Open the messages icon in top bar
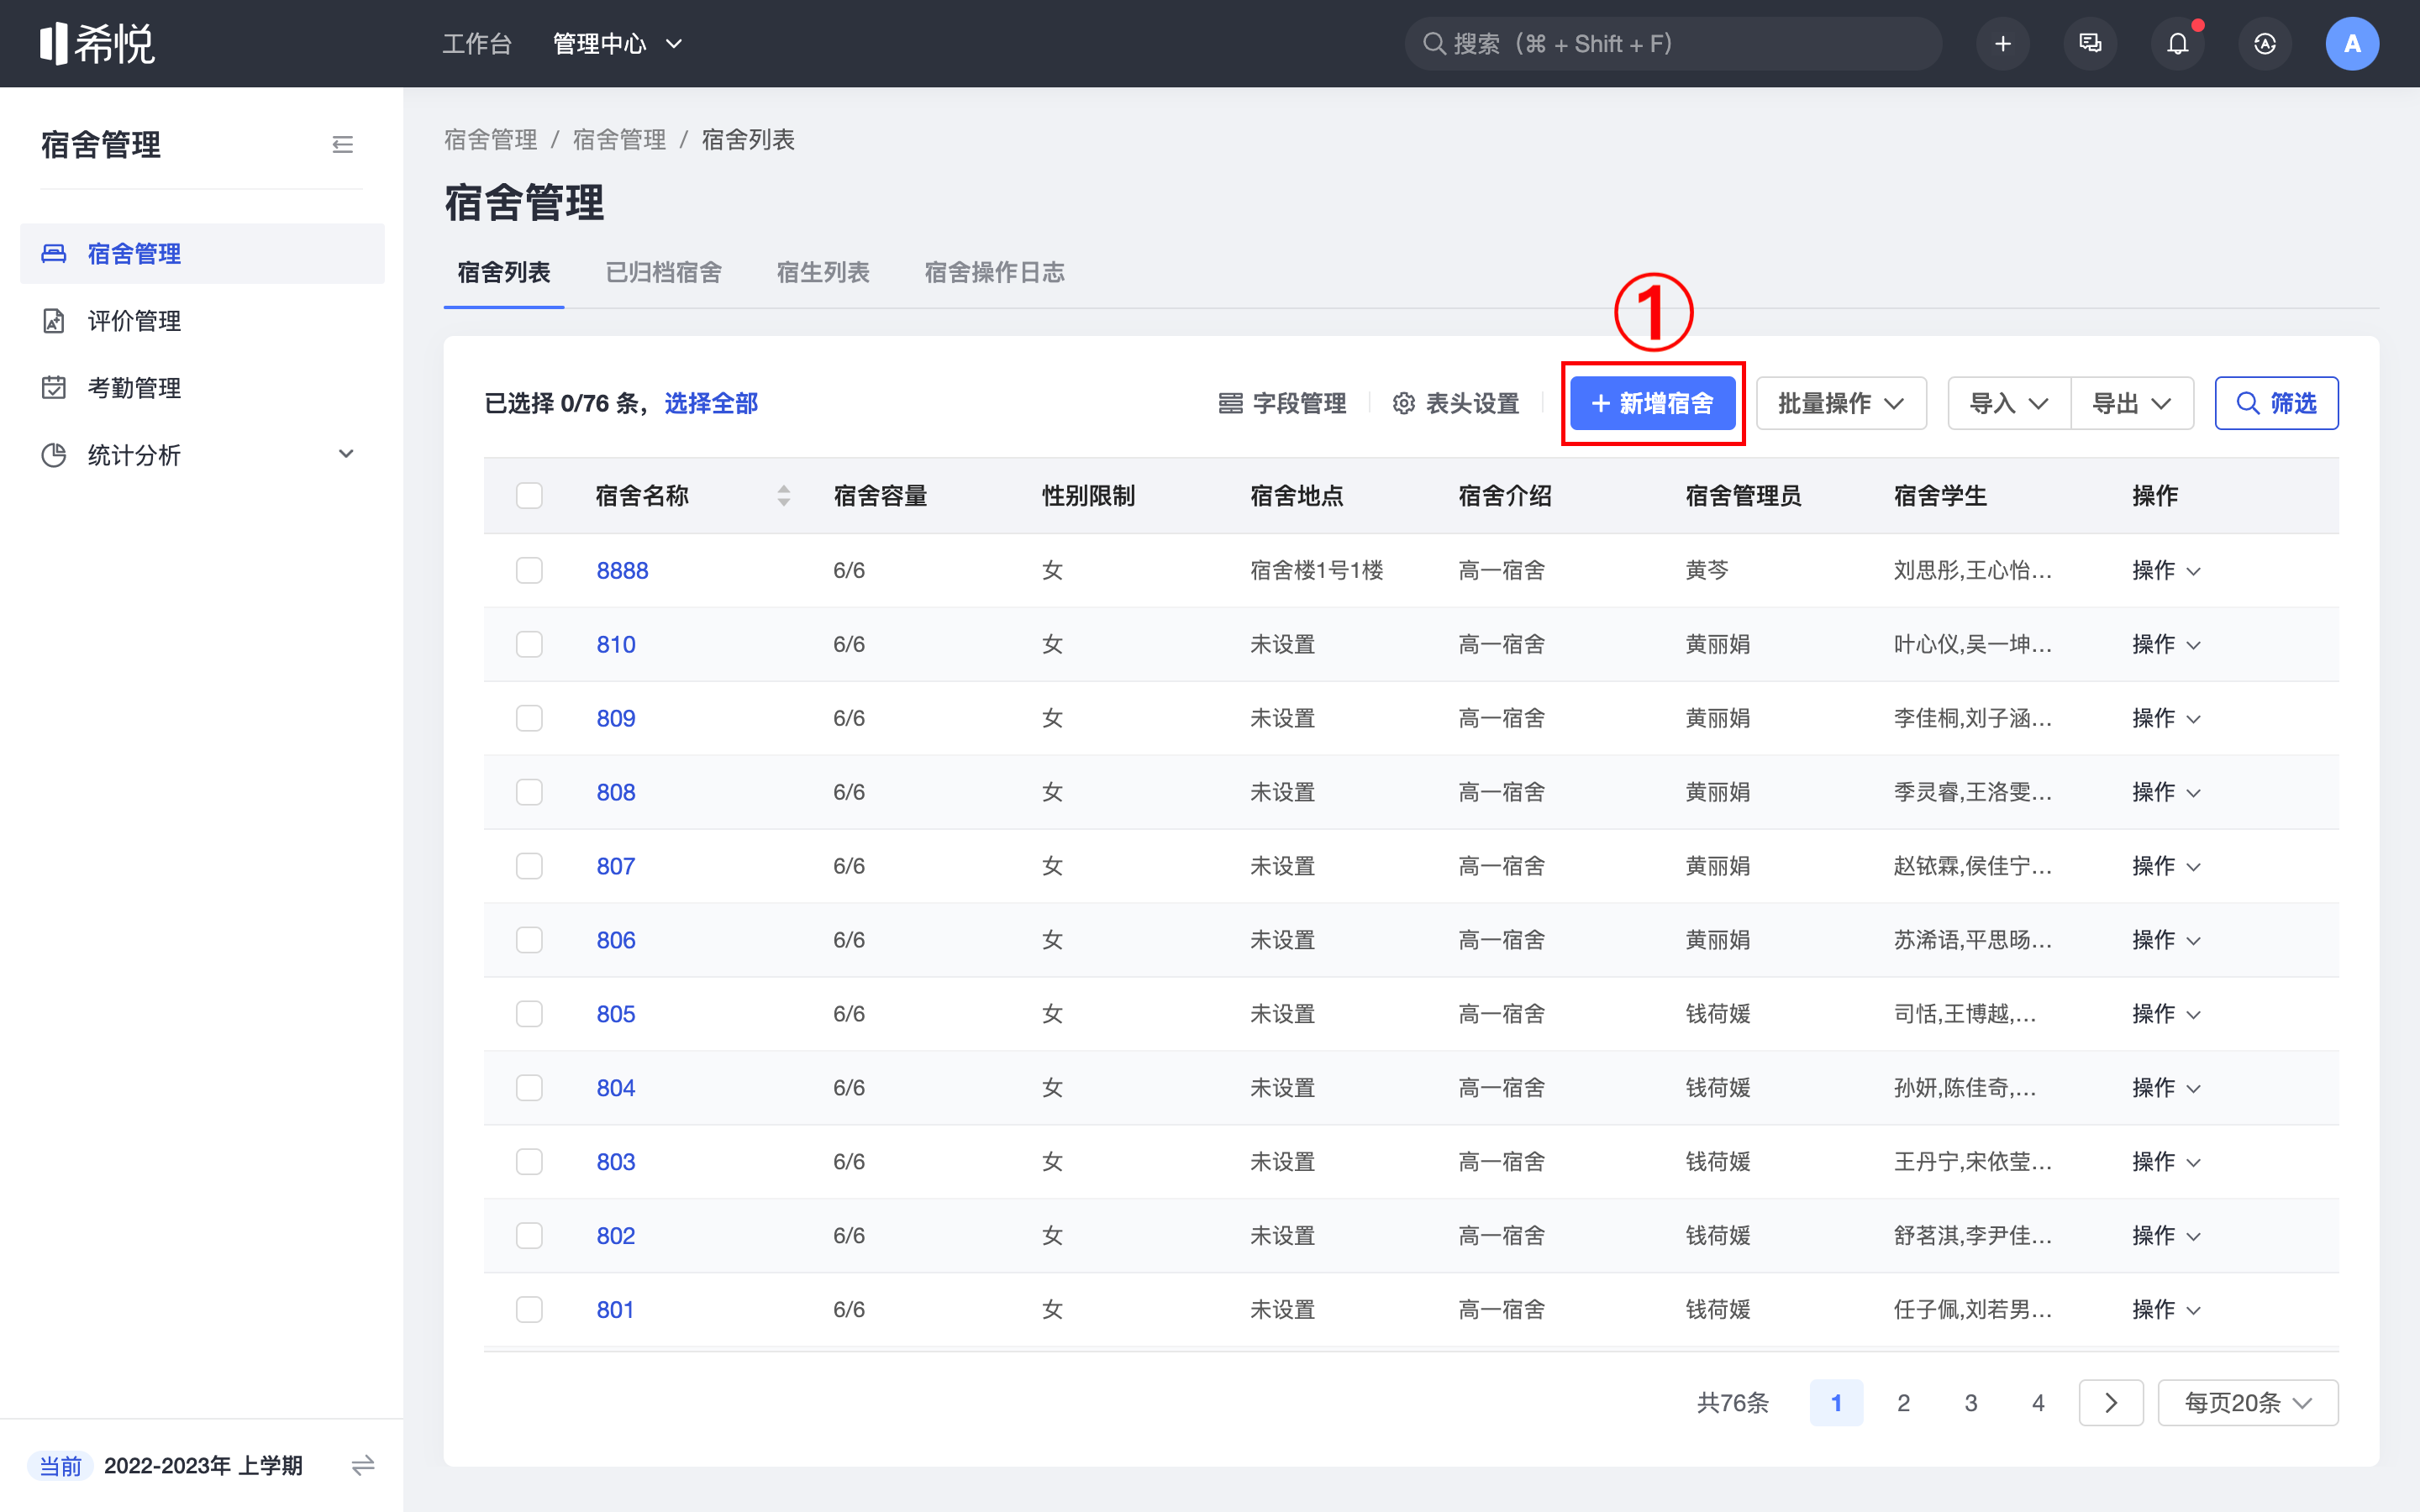This screenshot has width=2420, height=1512. coord(2090,44)
